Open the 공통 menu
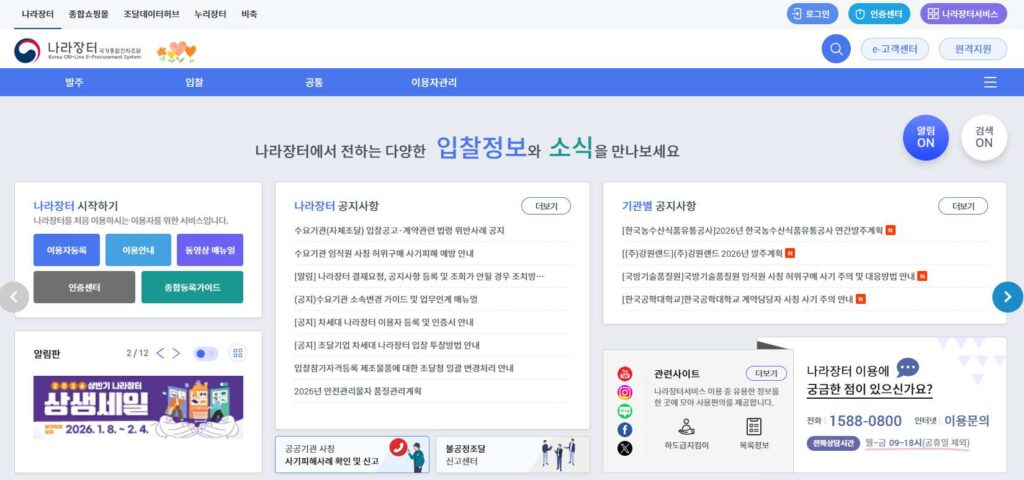1024x480 pixels. [x=314, y=82]
